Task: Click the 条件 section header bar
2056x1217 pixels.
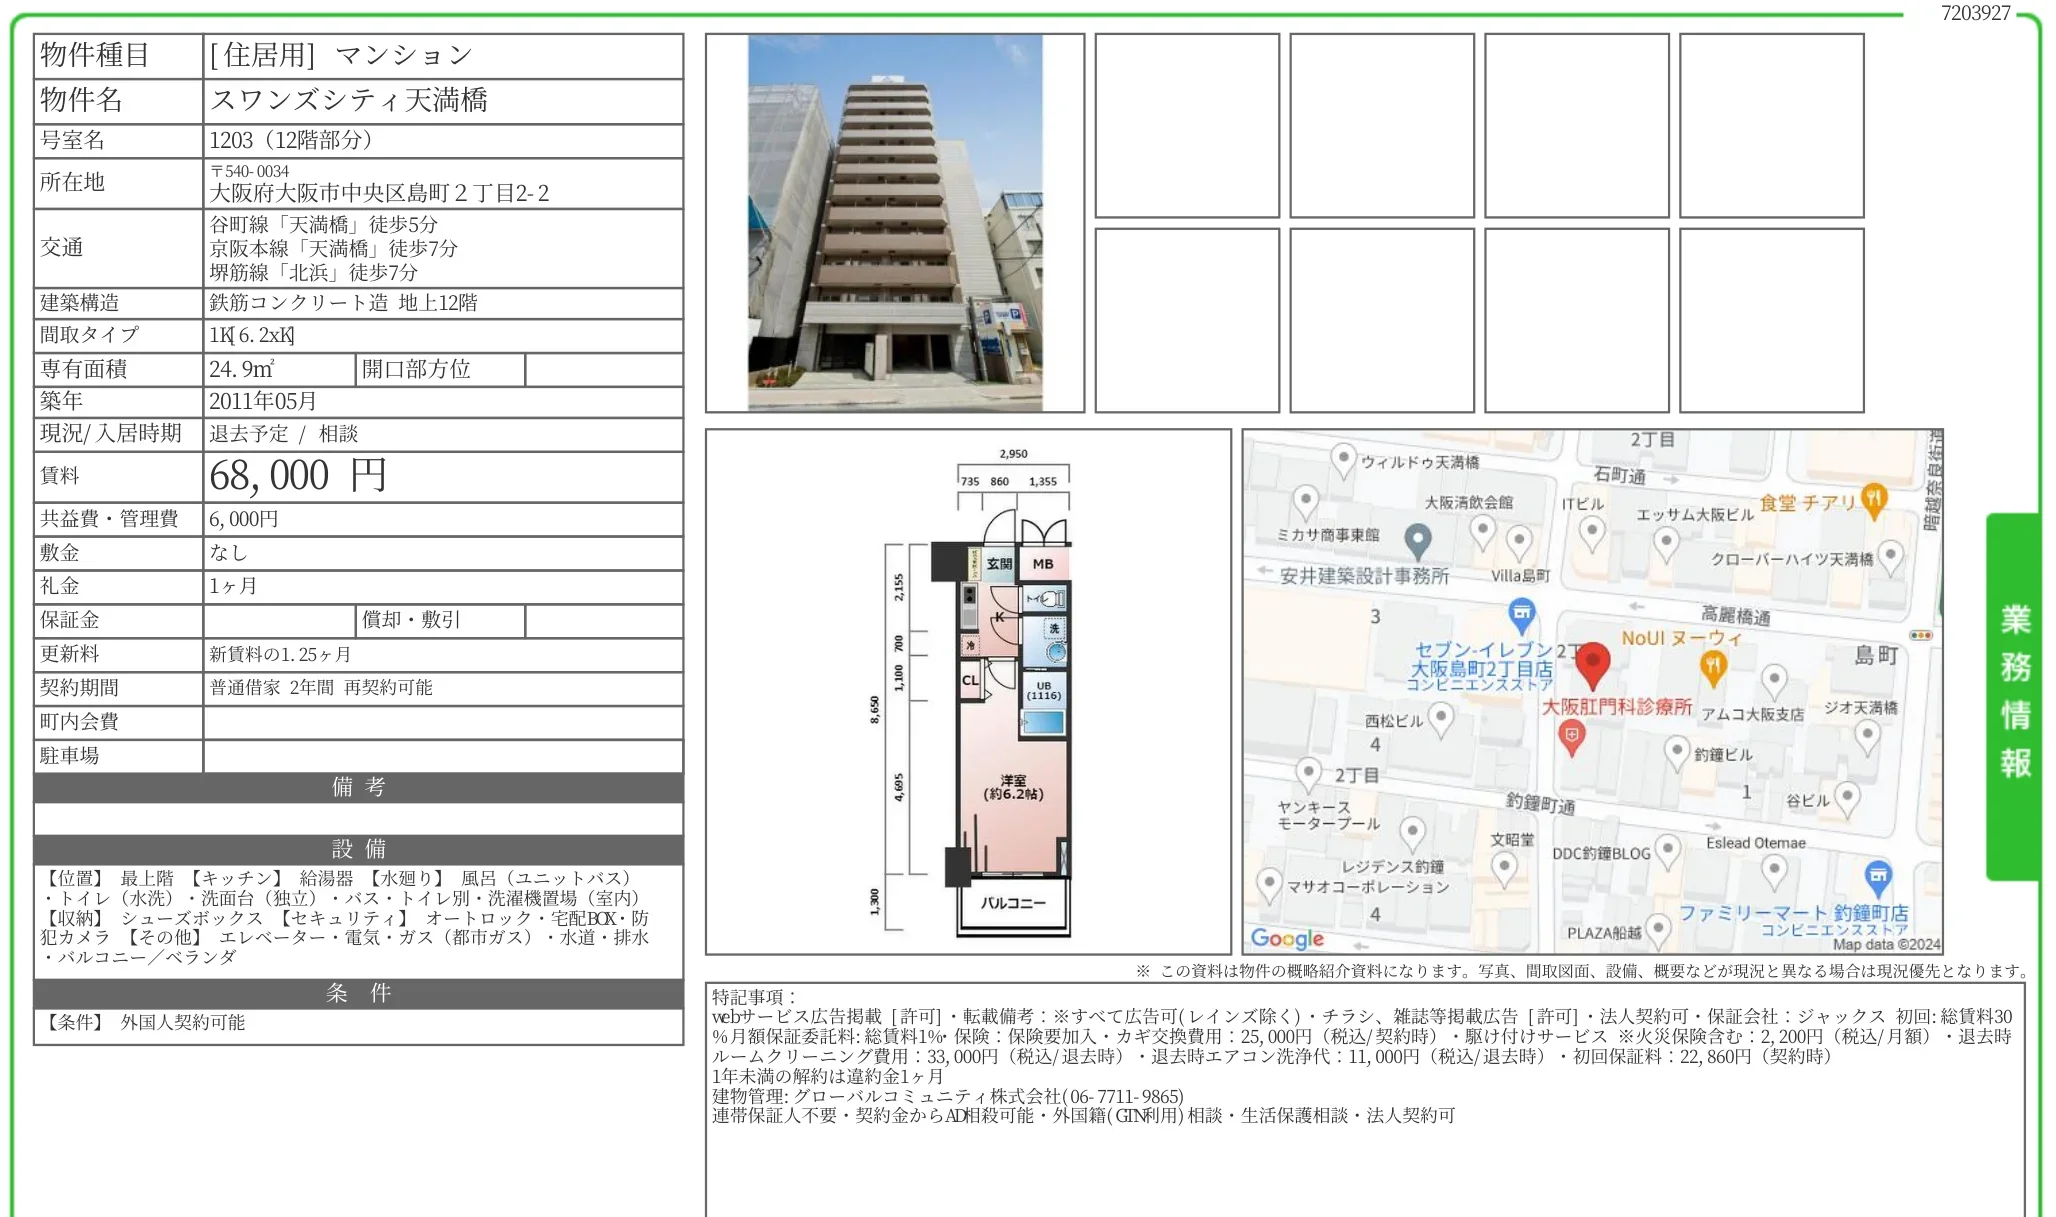Action: pyautogui.click(x=358, y=993)
